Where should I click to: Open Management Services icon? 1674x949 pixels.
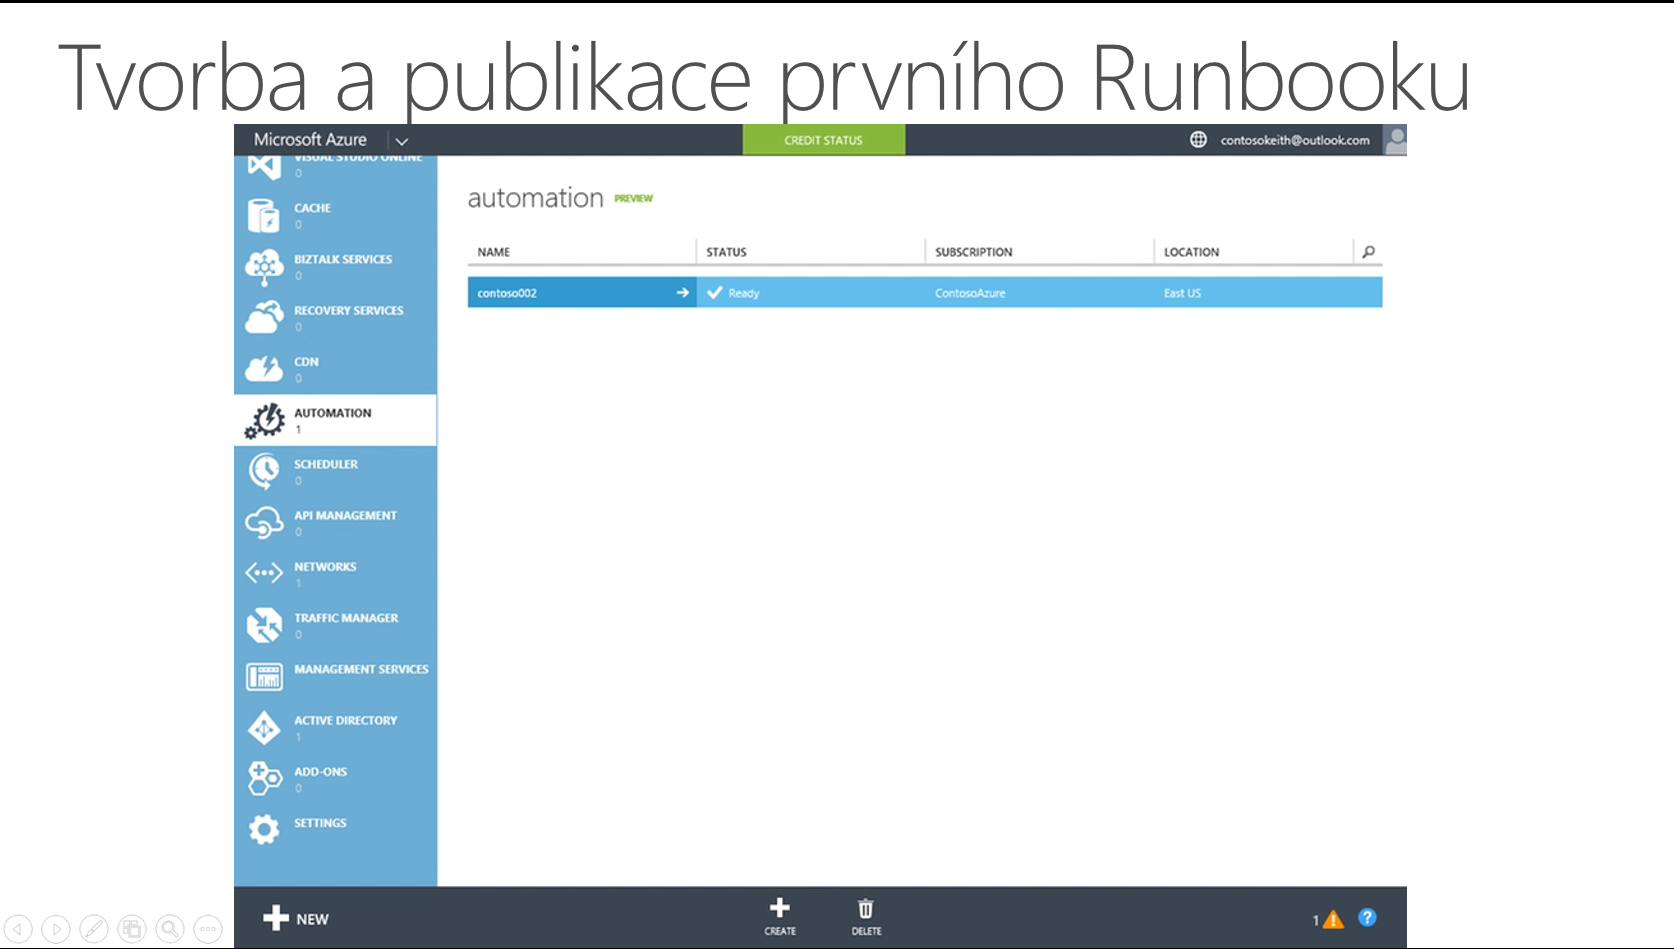[x=264, y=677]
